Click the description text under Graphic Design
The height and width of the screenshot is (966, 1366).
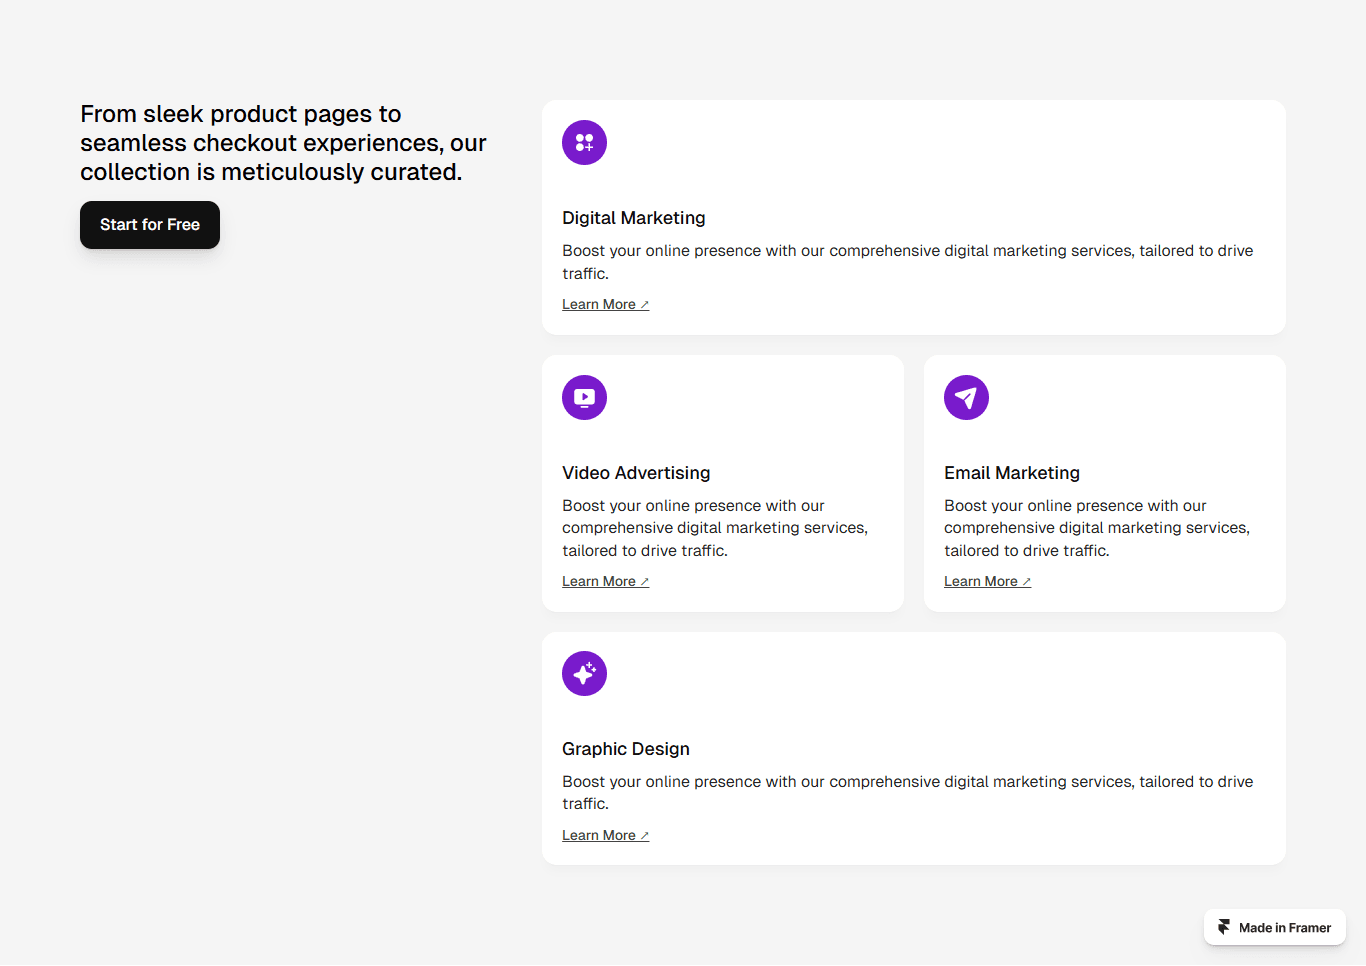[x=908, y=793]
